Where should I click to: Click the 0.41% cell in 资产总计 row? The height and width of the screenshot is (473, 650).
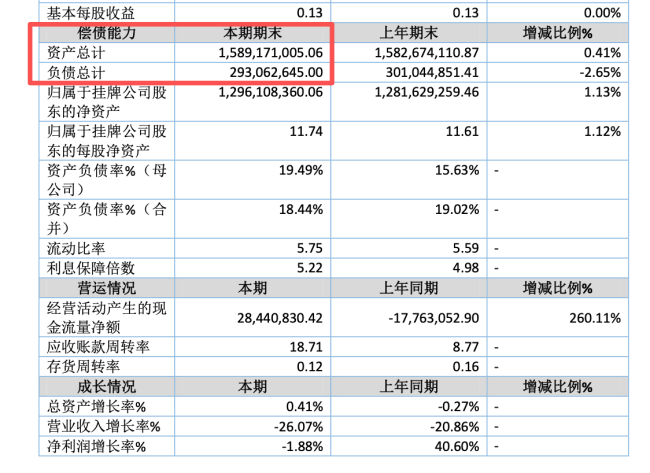(602, 53)
